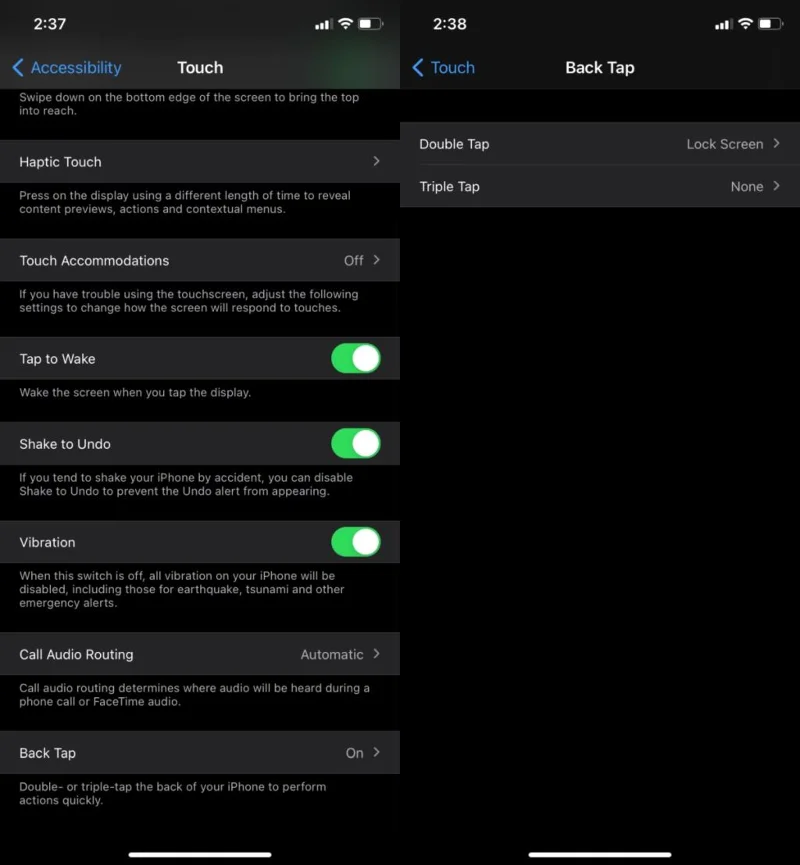Screen dimensions: 800x865
Task: Tap the chevron next to Touch Accommodations Off
Action: pos(376,260)
